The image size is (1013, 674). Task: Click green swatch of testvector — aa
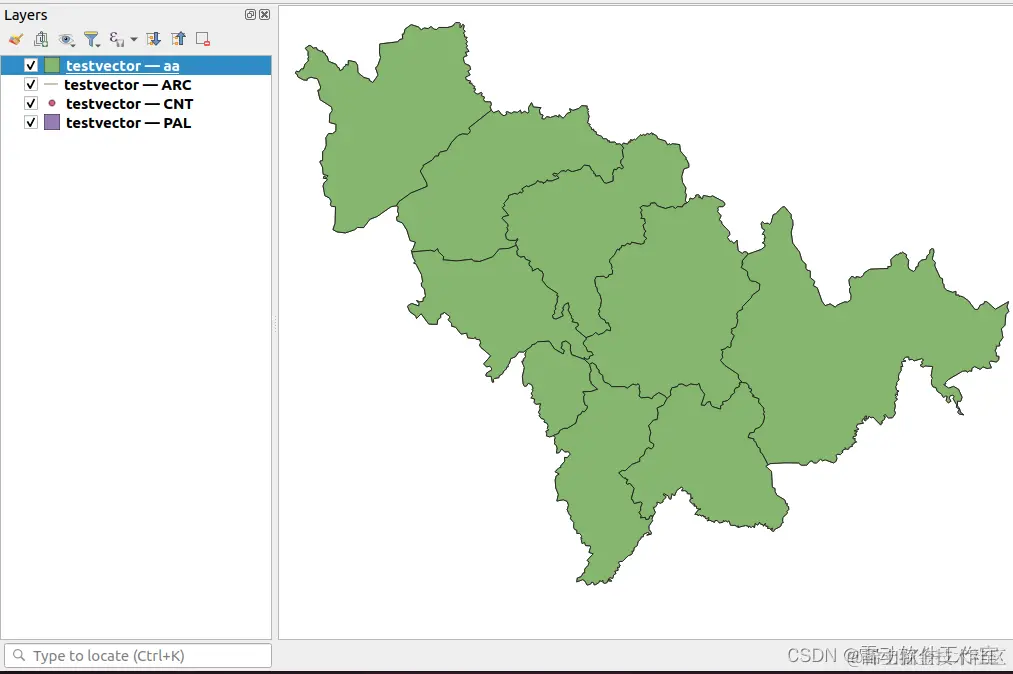52,65
